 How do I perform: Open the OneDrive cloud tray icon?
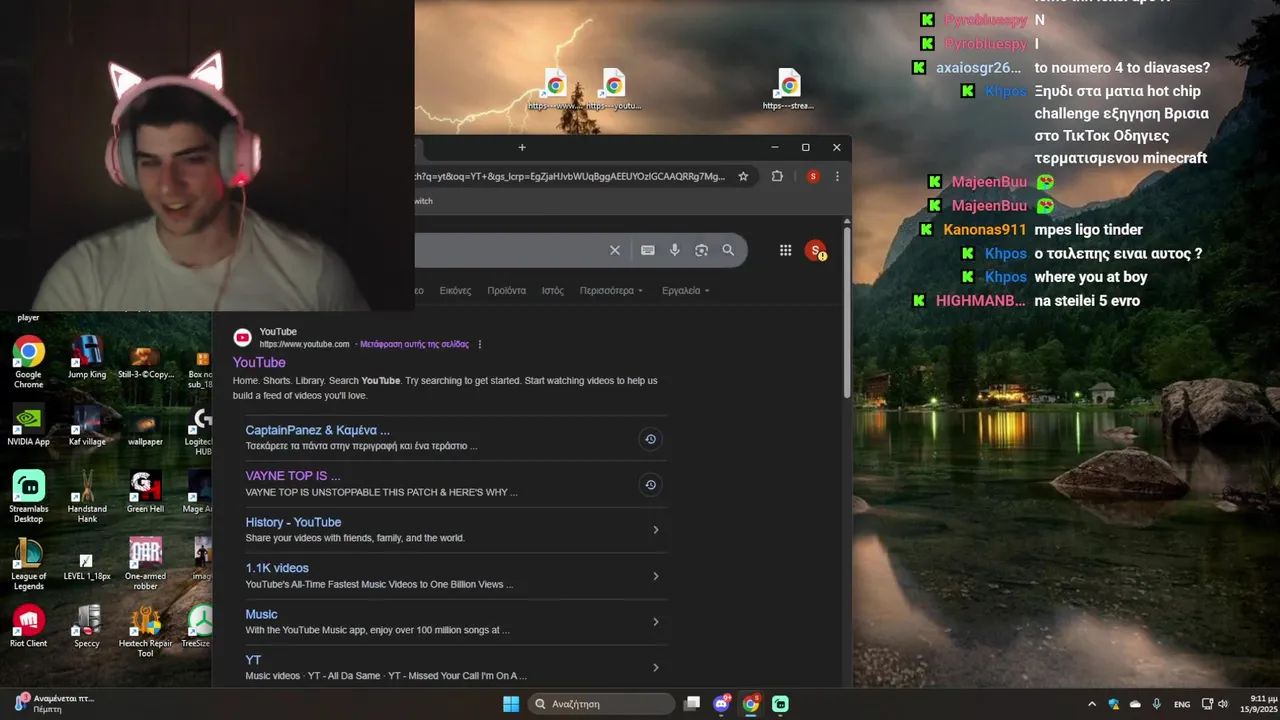(1135, 704)
